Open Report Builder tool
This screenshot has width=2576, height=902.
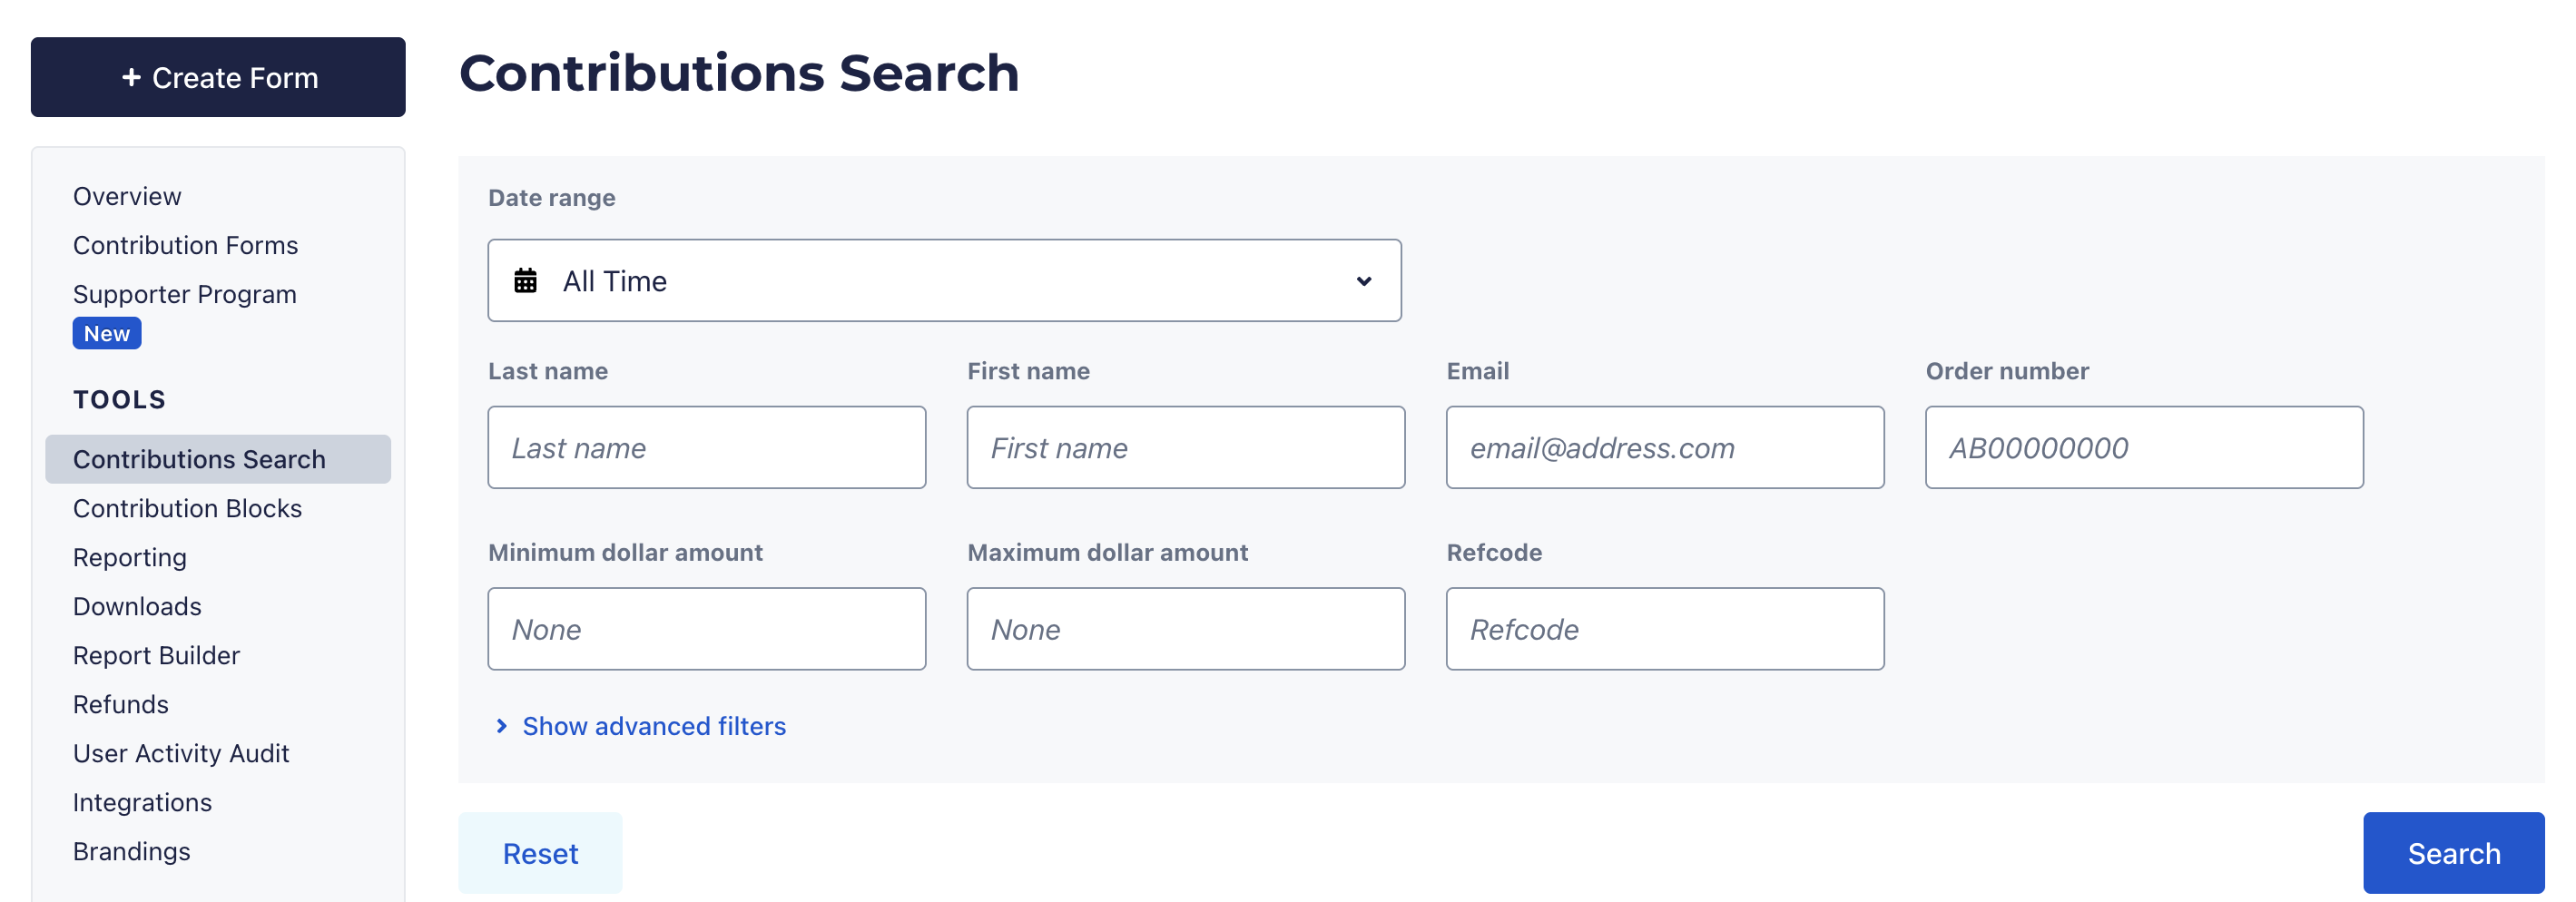tap(156, 655)
